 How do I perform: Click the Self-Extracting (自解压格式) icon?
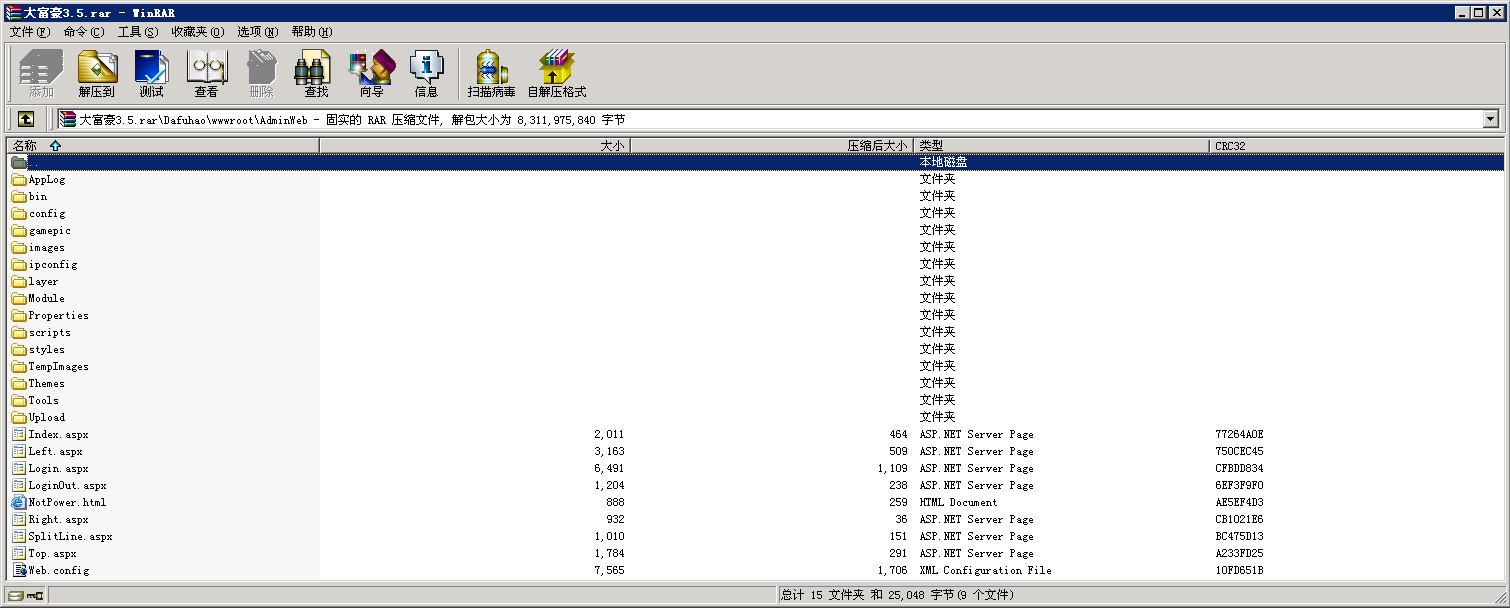click(x=556, y=73)
